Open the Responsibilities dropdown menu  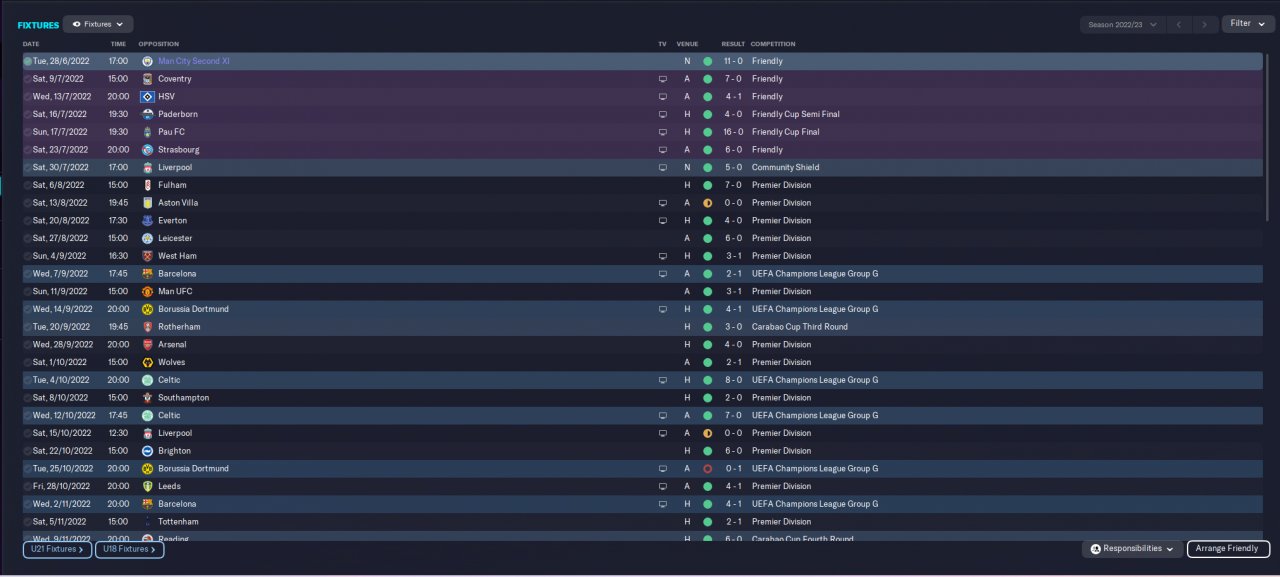(x=1131, y=549)
